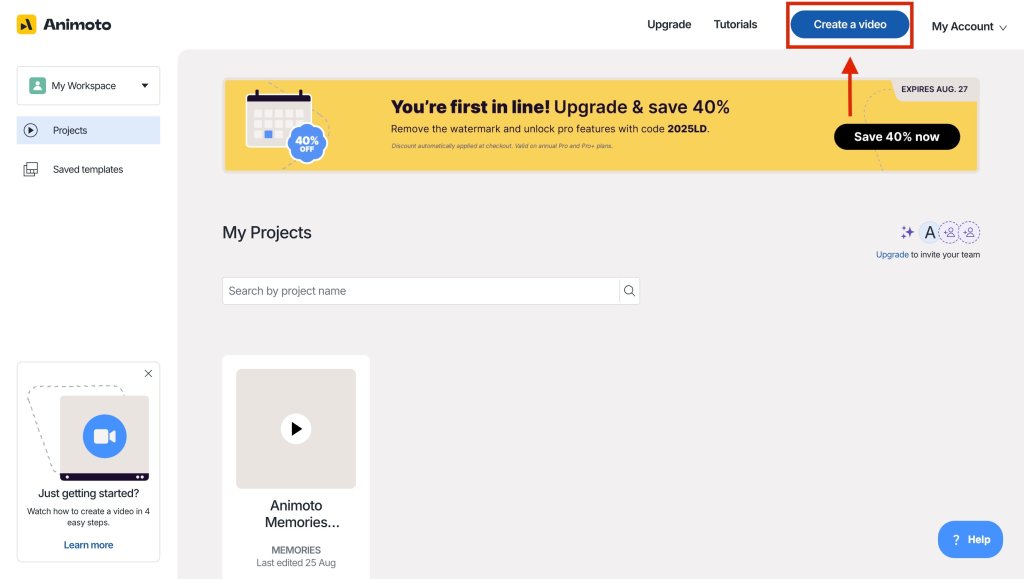
Task: Click the A user avatar circle
Action: (x=929, y=232)
